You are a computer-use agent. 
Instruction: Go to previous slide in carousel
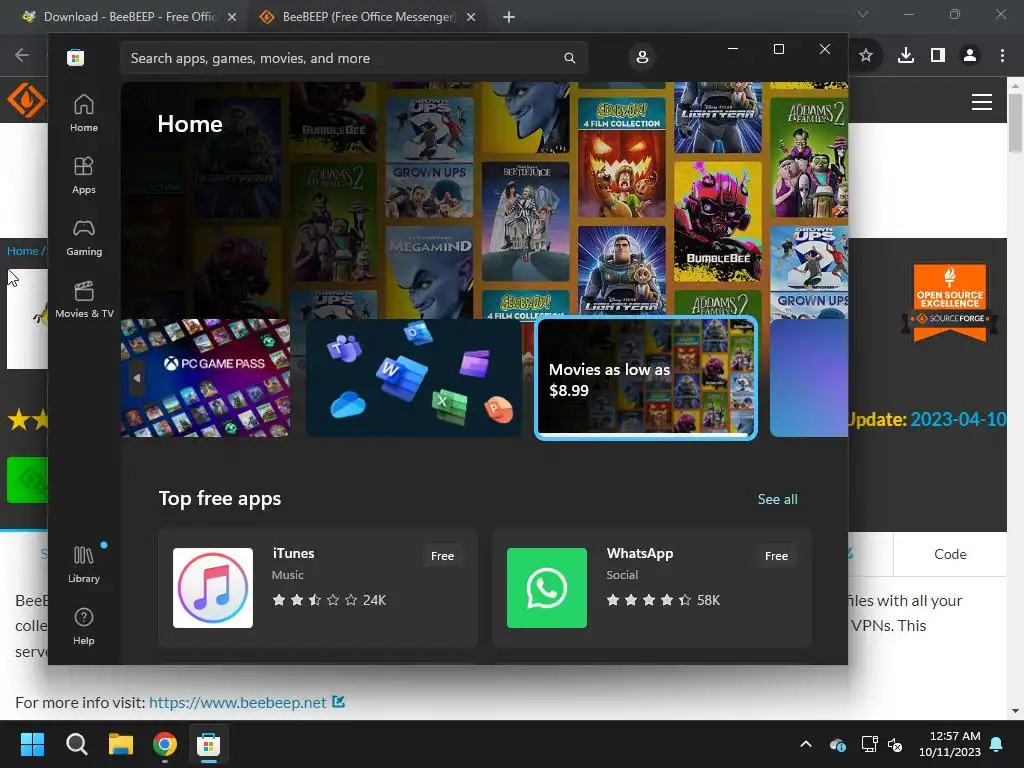[136, 377]
